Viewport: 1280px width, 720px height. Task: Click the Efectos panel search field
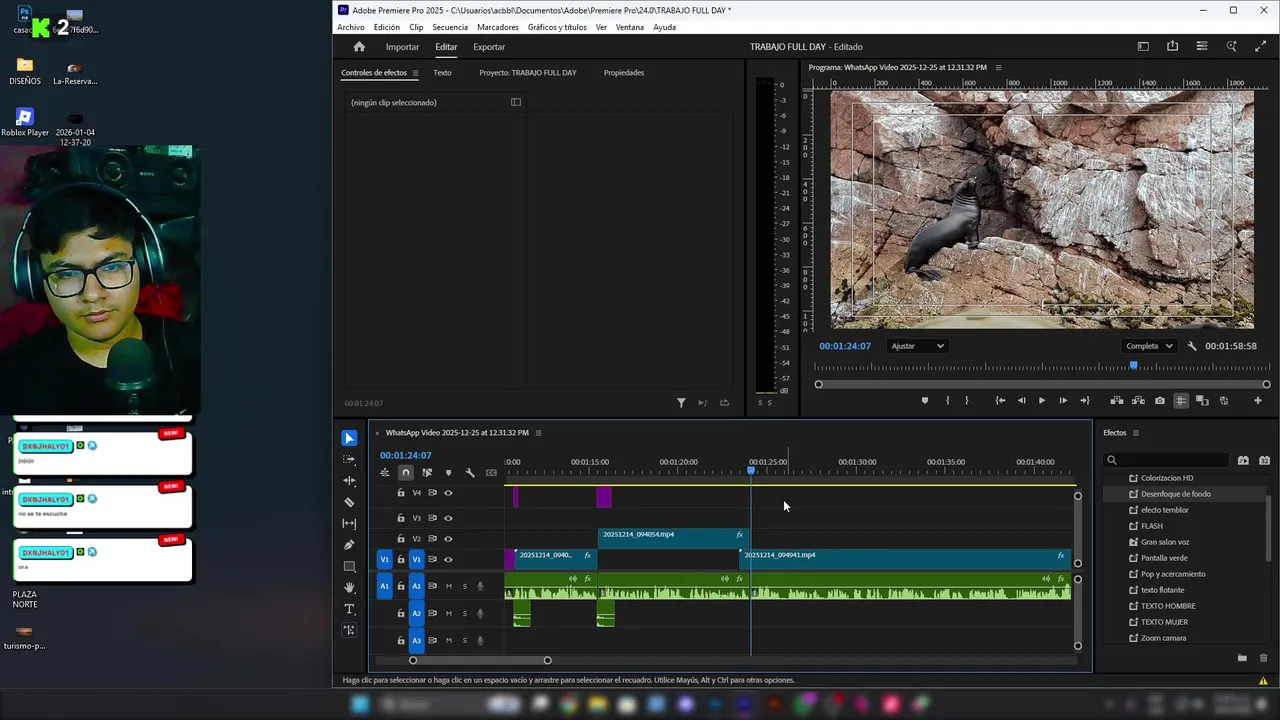click(x=1170, y=460)
